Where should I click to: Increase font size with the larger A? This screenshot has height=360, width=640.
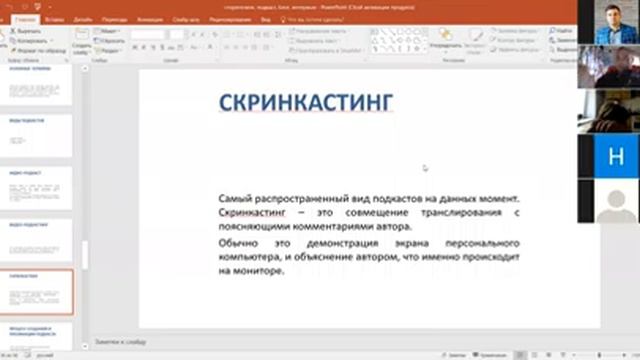pos(193,36)
